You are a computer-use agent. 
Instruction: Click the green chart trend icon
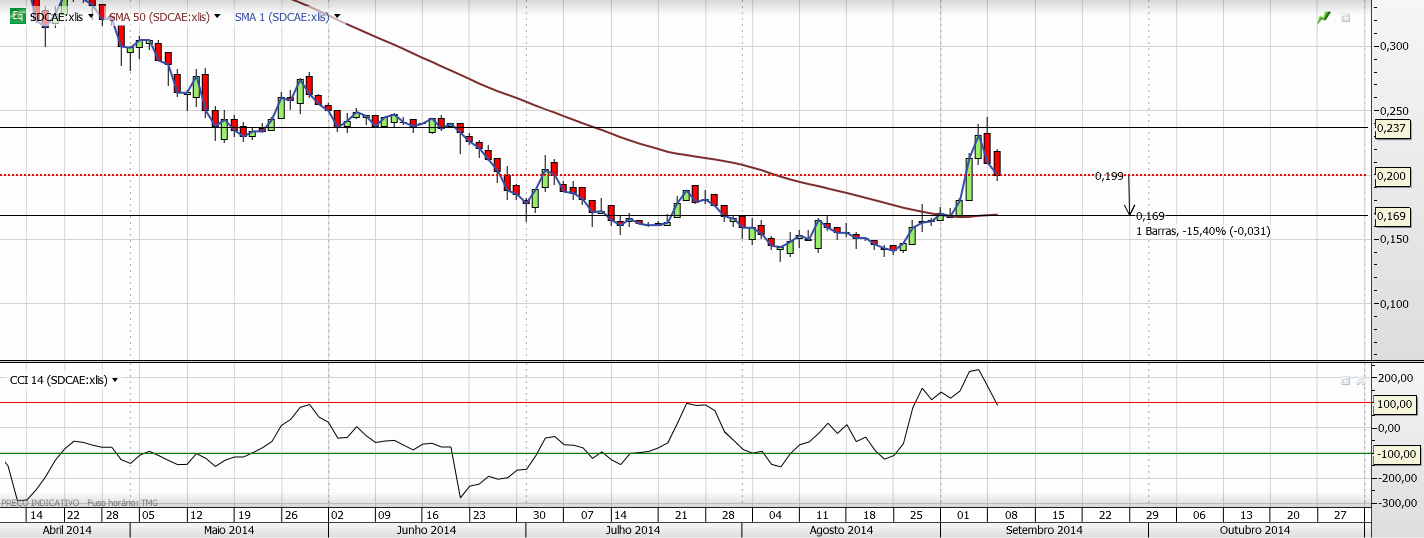(x=1324, y=17)
